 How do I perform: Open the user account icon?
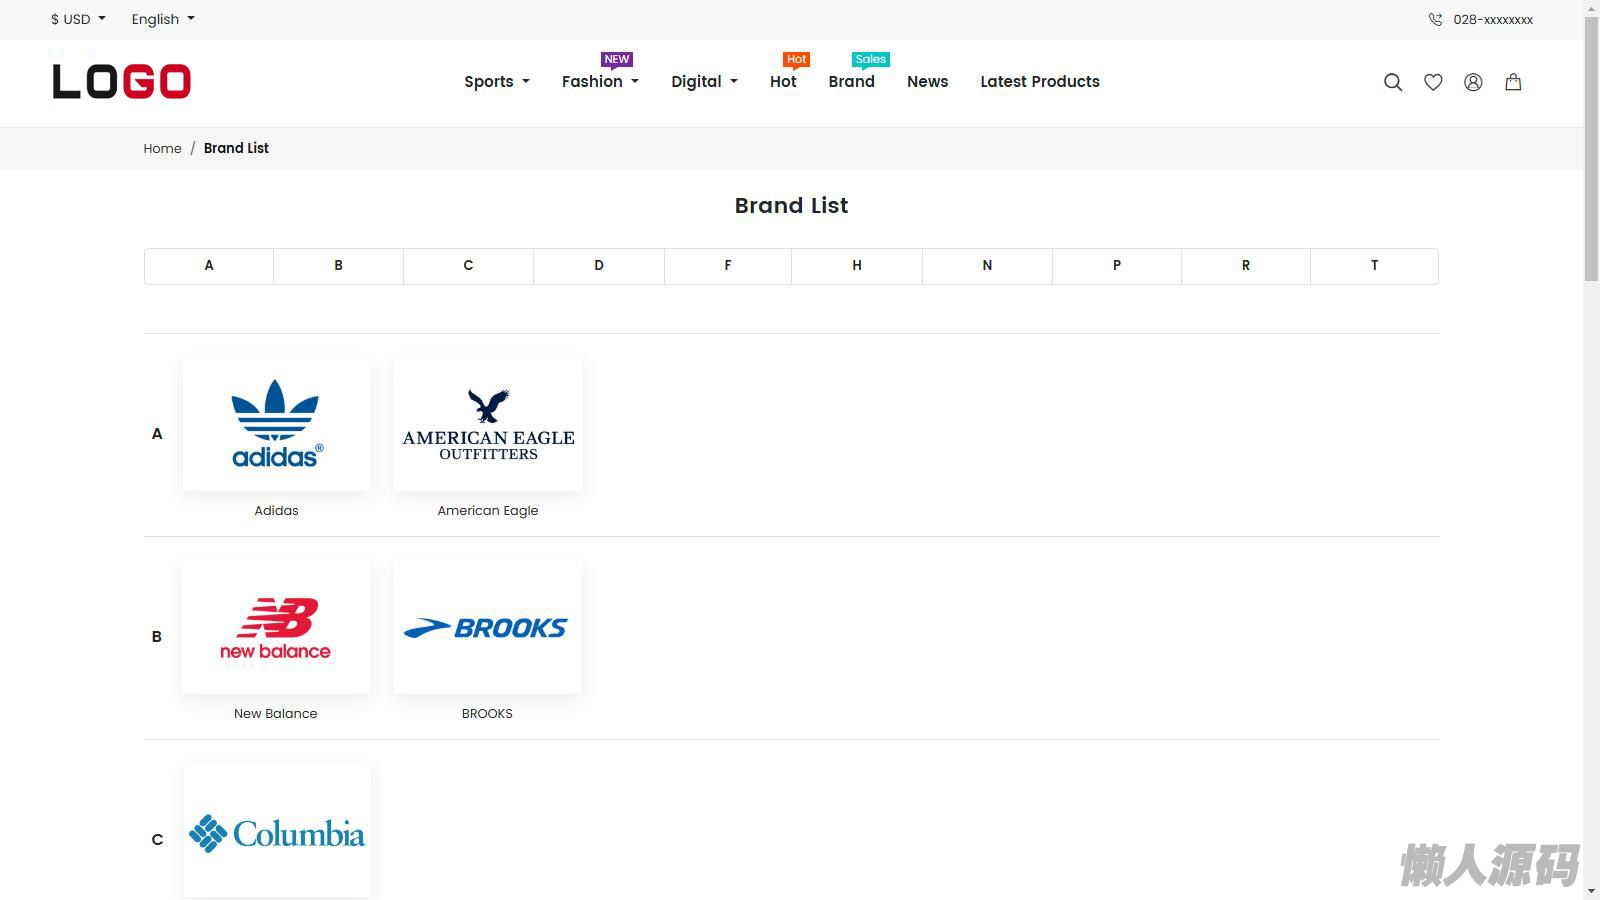(1473, 82)
